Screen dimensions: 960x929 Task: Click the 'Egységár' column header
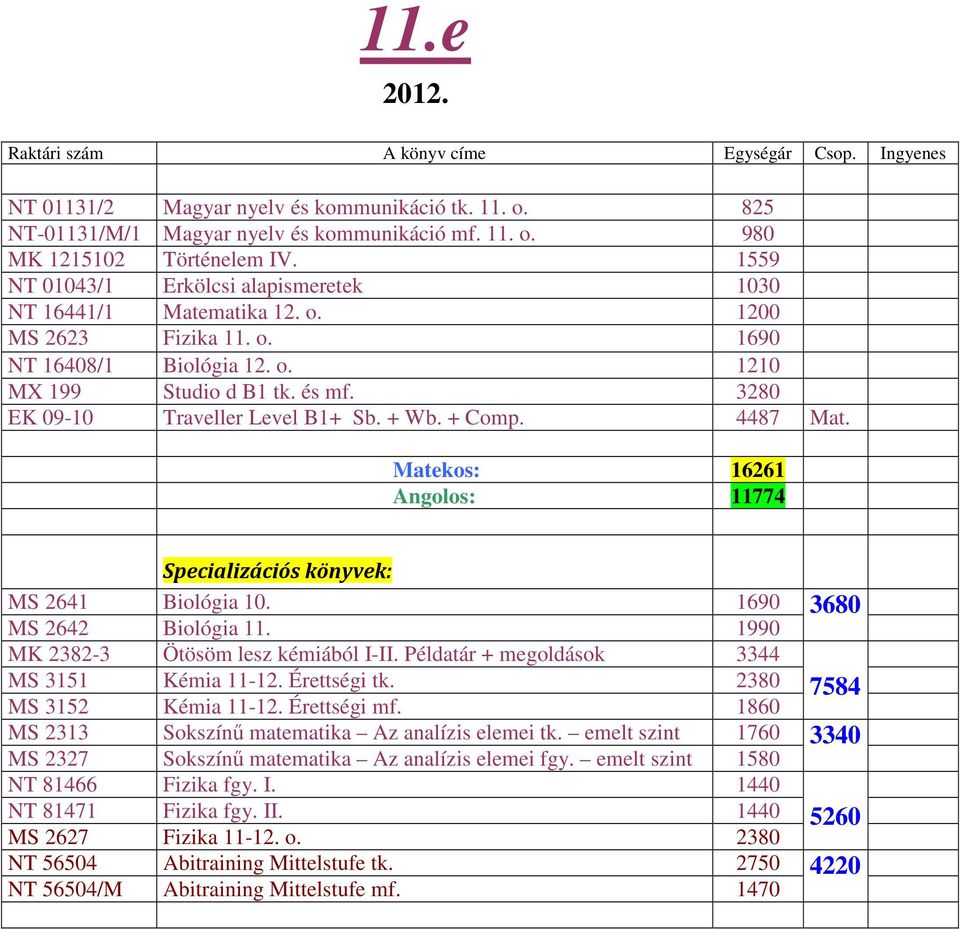tap(757, 153)
